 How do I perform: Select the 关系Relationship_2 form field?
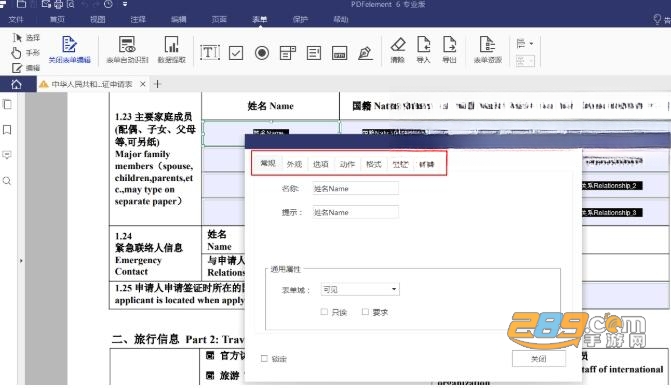point(612,186)
